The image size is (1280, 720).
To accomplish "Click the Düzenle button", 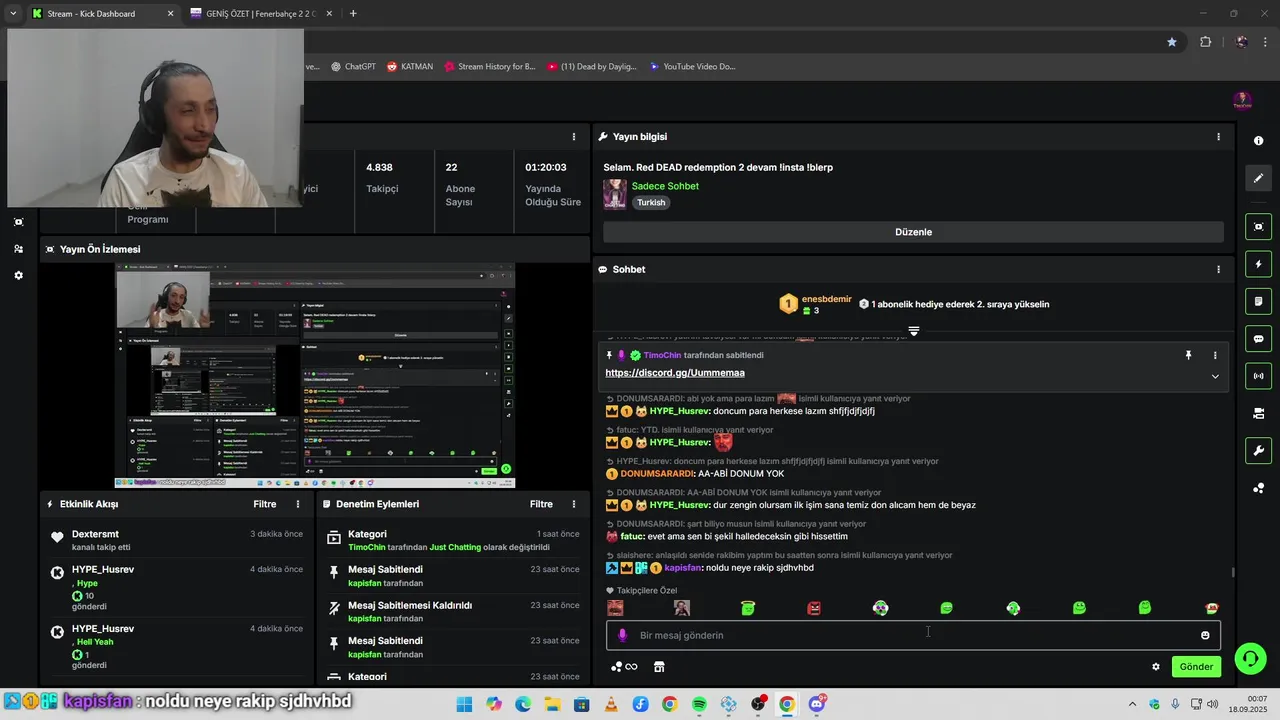I will (913, 232).
